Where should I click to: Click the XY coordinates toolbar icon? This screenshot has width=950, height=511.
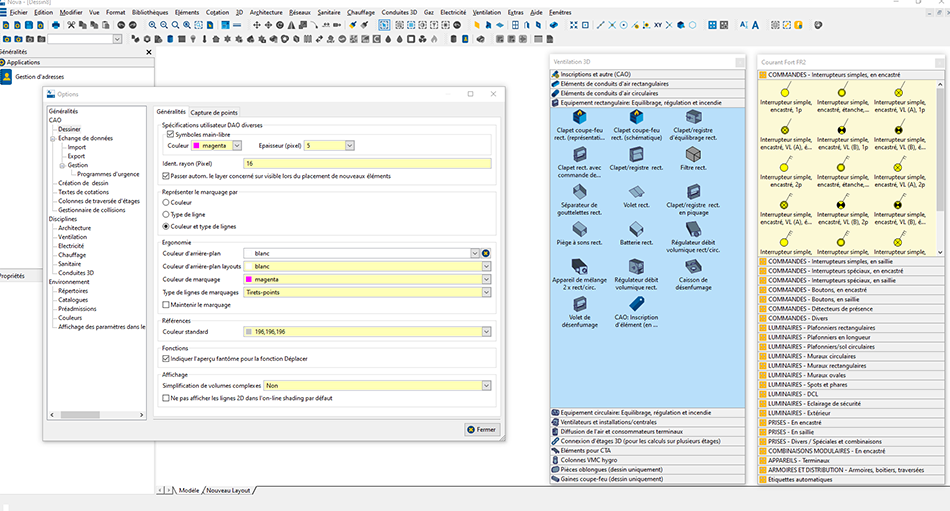pyautogui.click(x=658, y=24)
